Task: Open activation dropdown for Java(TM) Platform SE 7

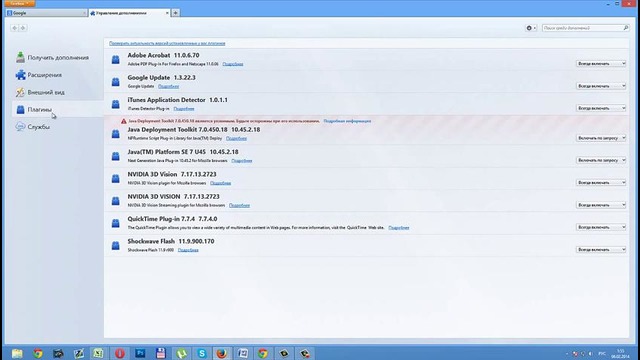Action: tap(601, 160)
